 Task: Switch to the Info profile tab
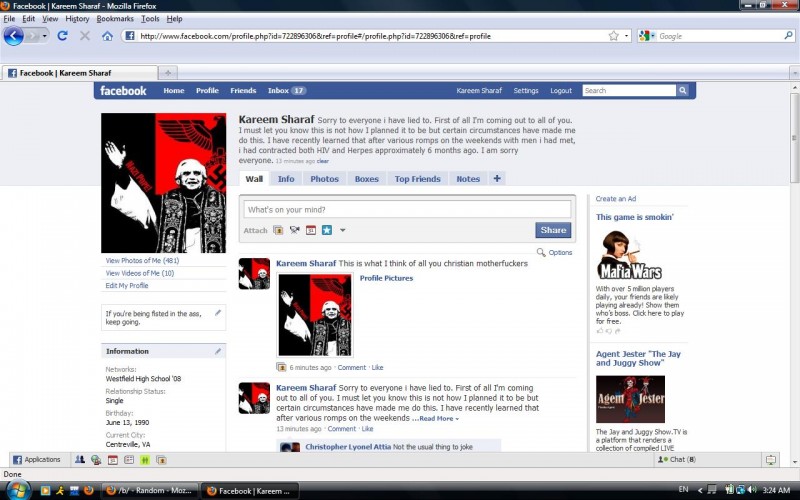[286, 179]
